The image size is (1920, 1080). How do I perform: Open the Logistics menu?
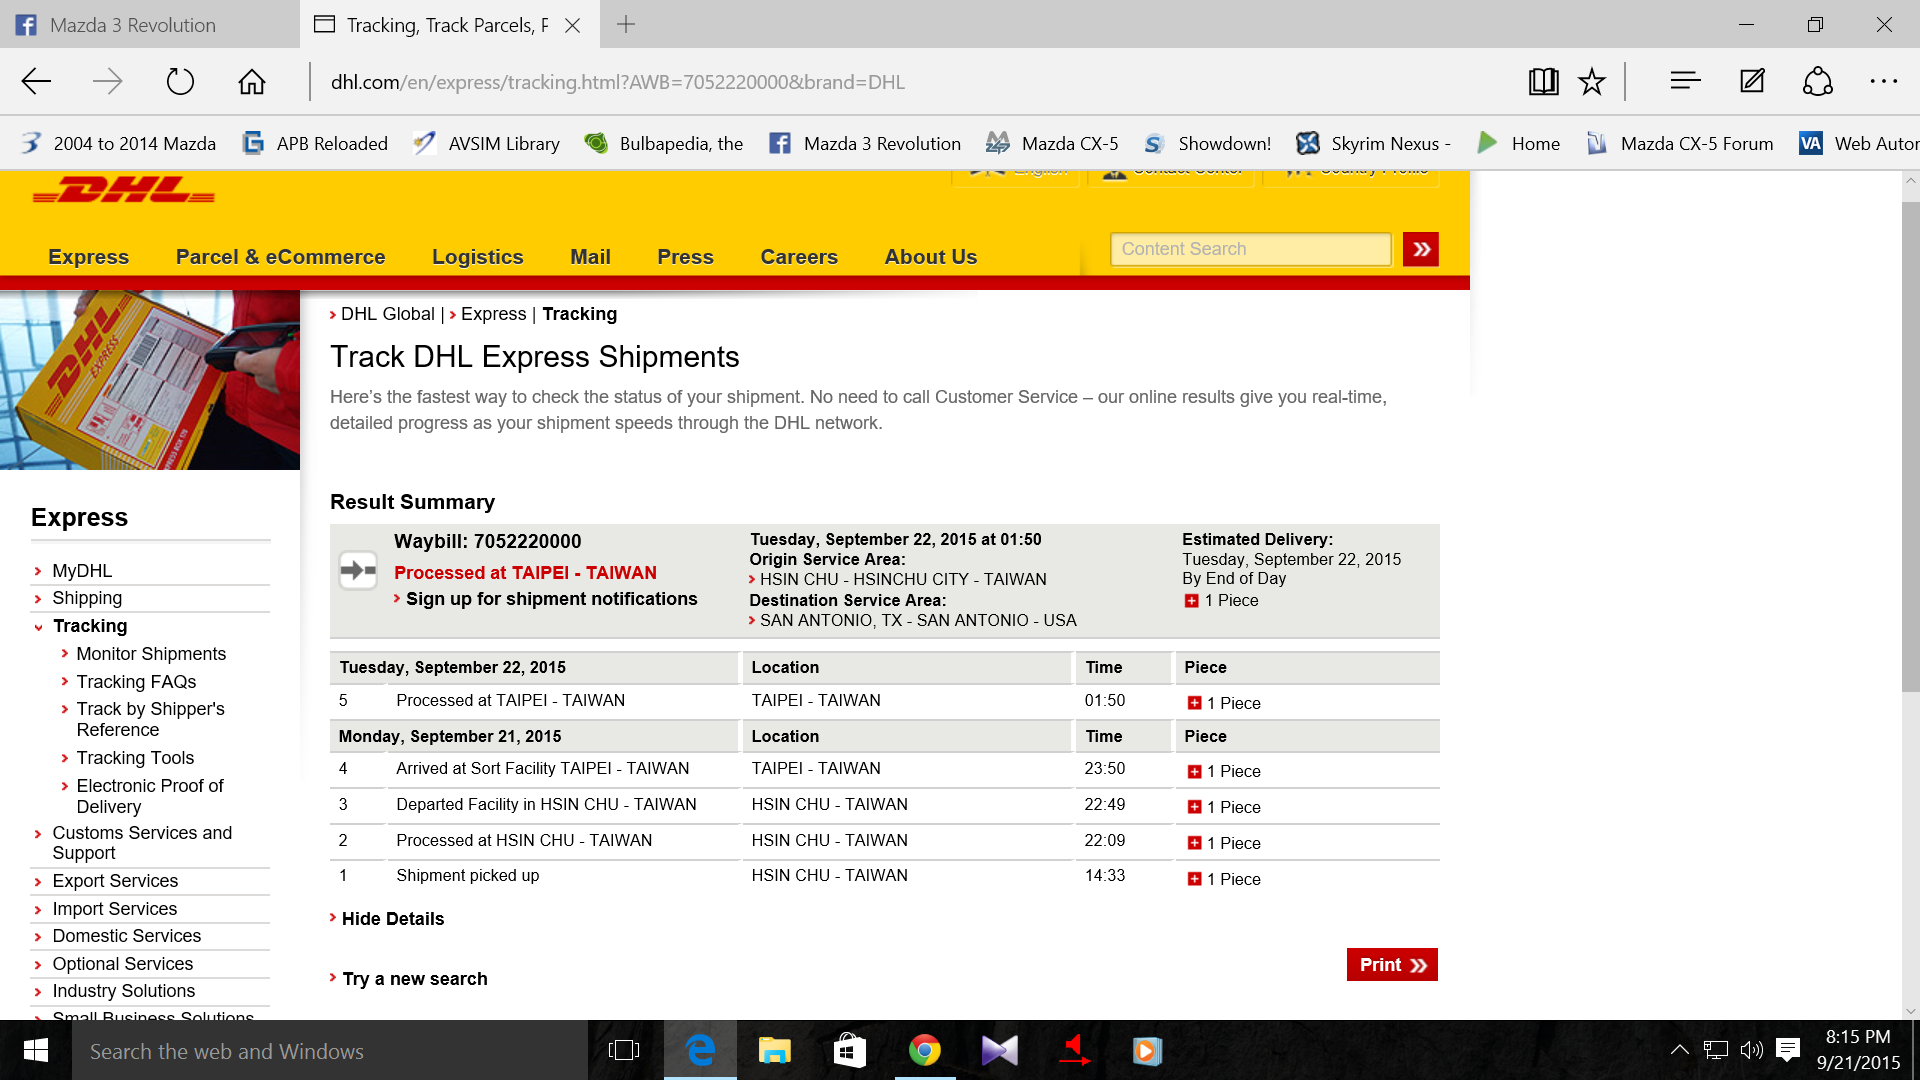[x=477, y=257]
